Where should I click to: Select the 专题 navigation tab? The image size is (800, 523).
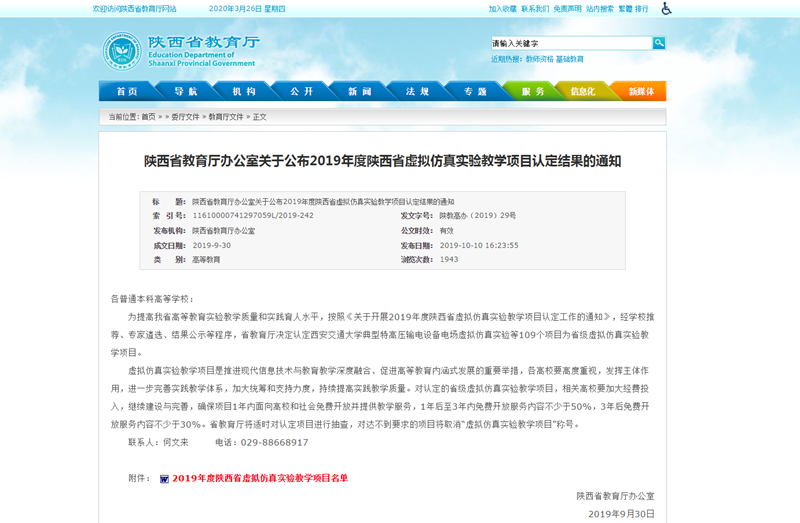(475, 92)
